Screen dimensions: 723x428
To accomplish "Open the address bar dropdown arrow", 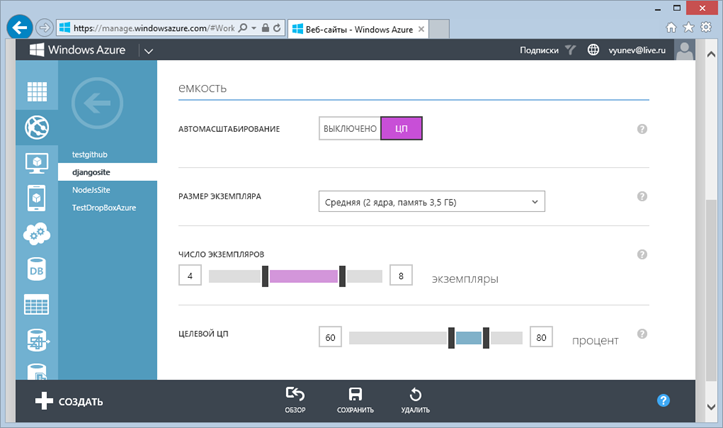I will (x=254, y=28).
